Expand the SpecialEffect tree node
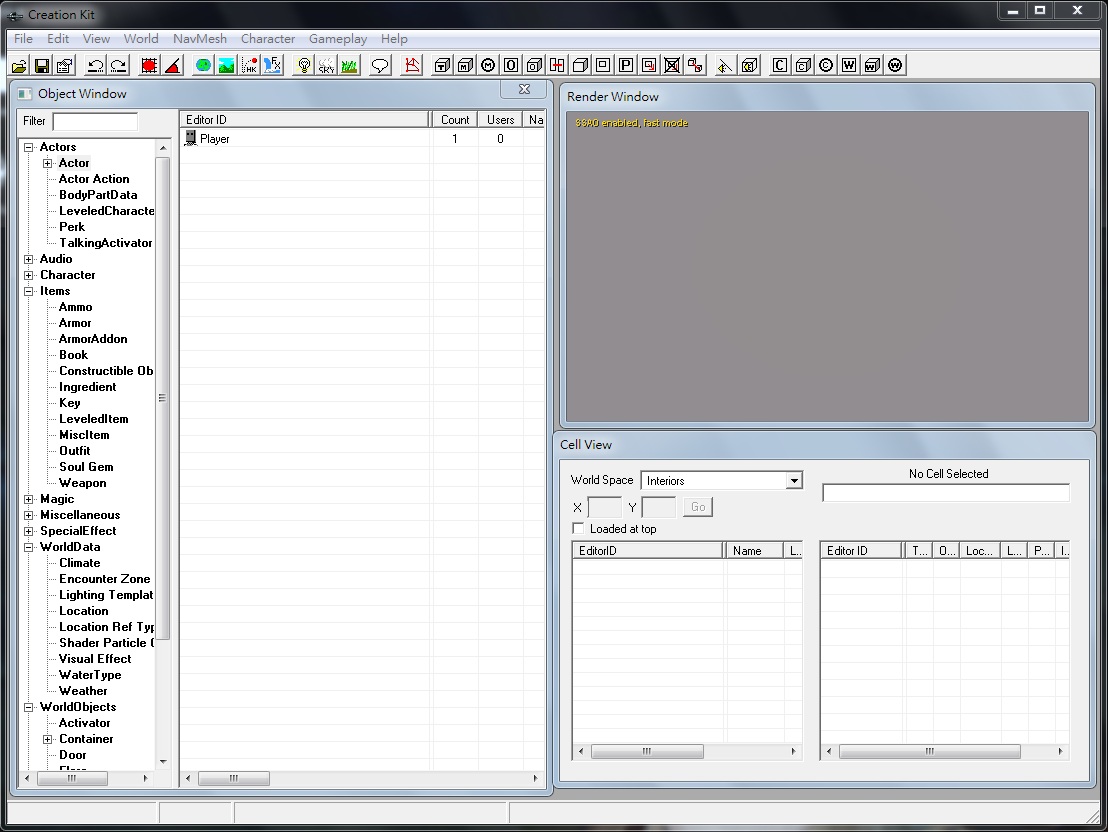The height and width of the screenshot is (832, 1108). coord(29,531)
